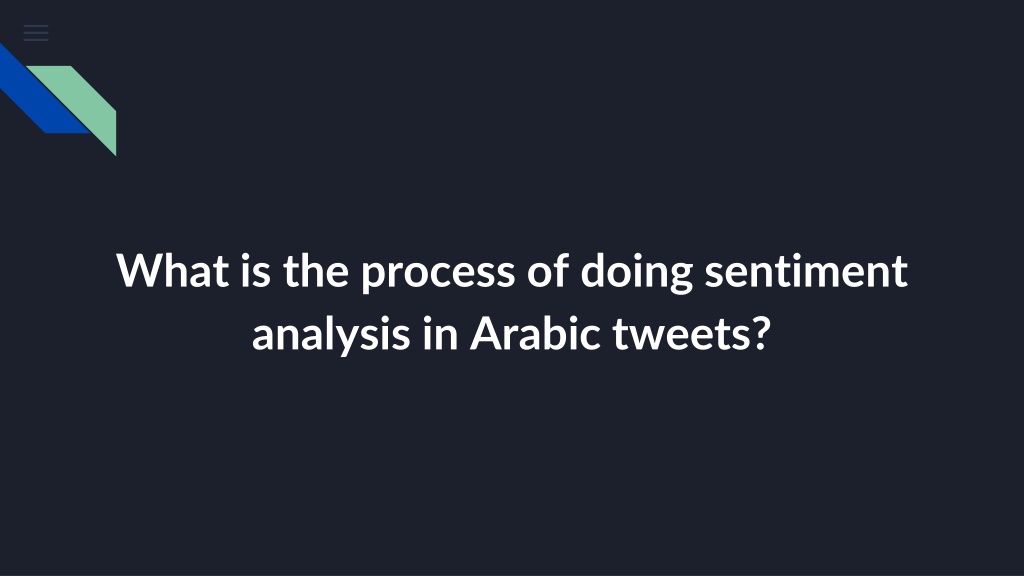Open the hamburger menu icon

(36, 33)
